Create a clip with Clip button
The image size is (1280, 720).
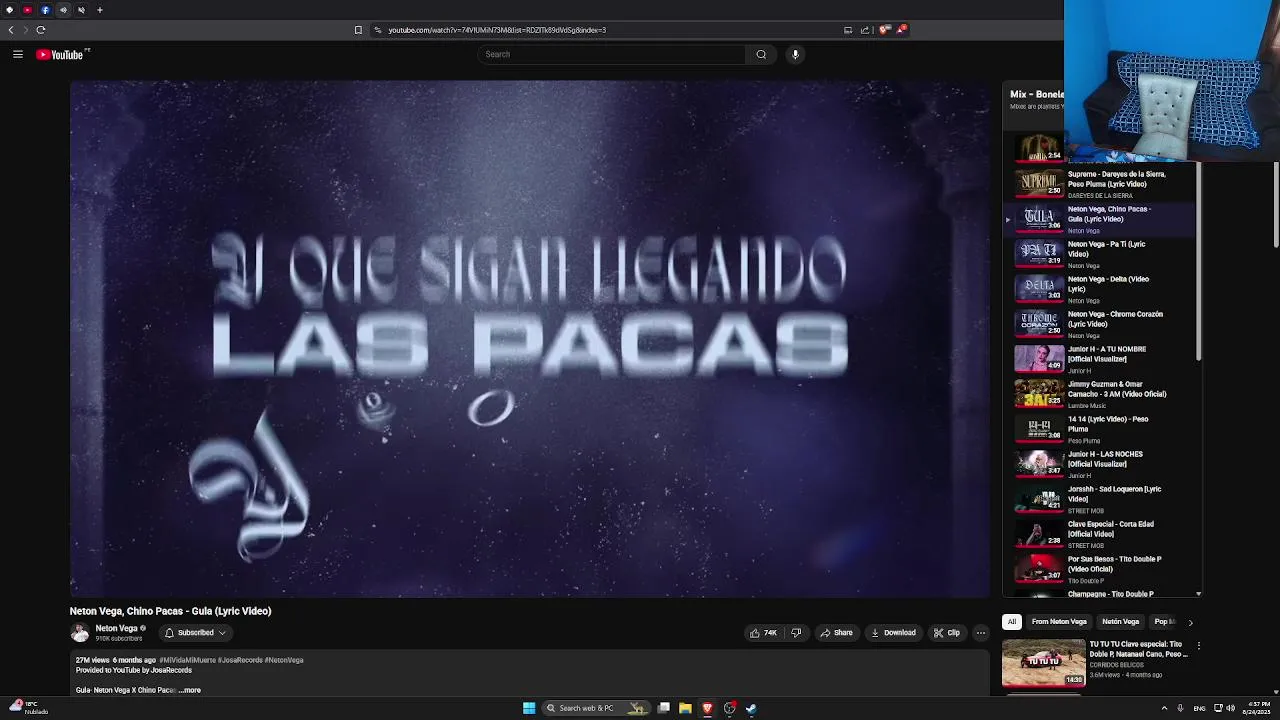click(x=947, y=633)
